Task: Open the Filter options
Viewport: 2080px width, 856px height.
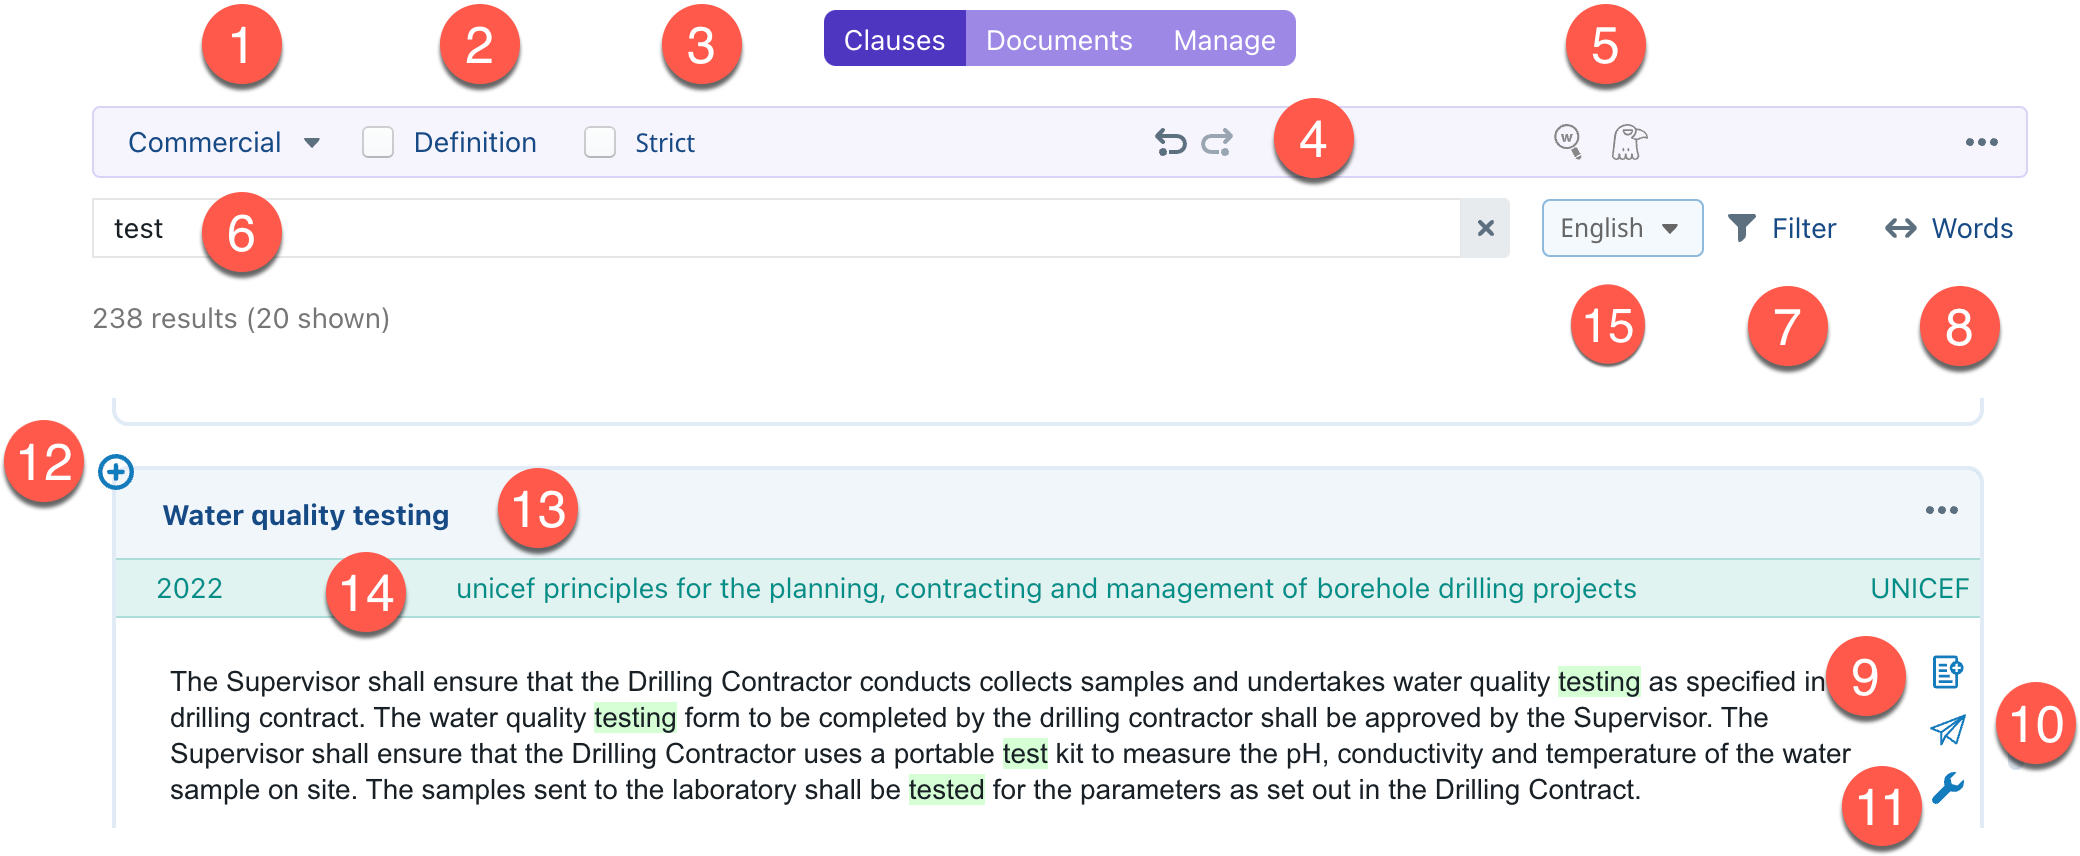Action: (x=1782, y=228)
